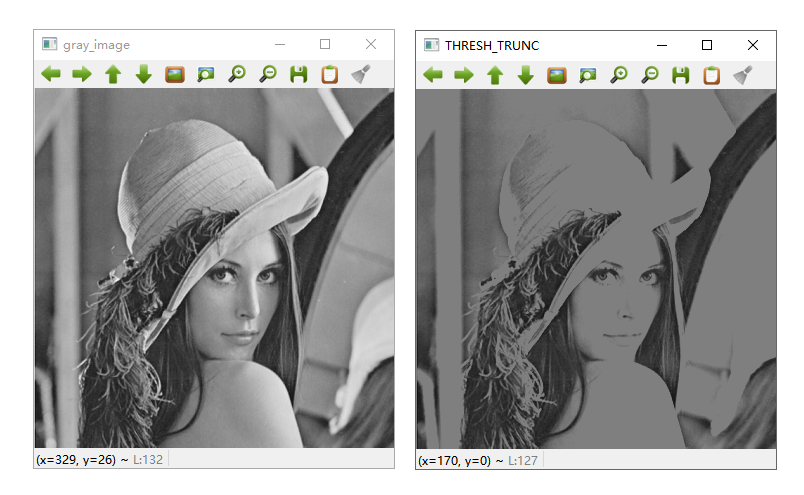Click pixel value L:127 in status bar
Viewport: 804px width, 495px height.
(522, 461)
